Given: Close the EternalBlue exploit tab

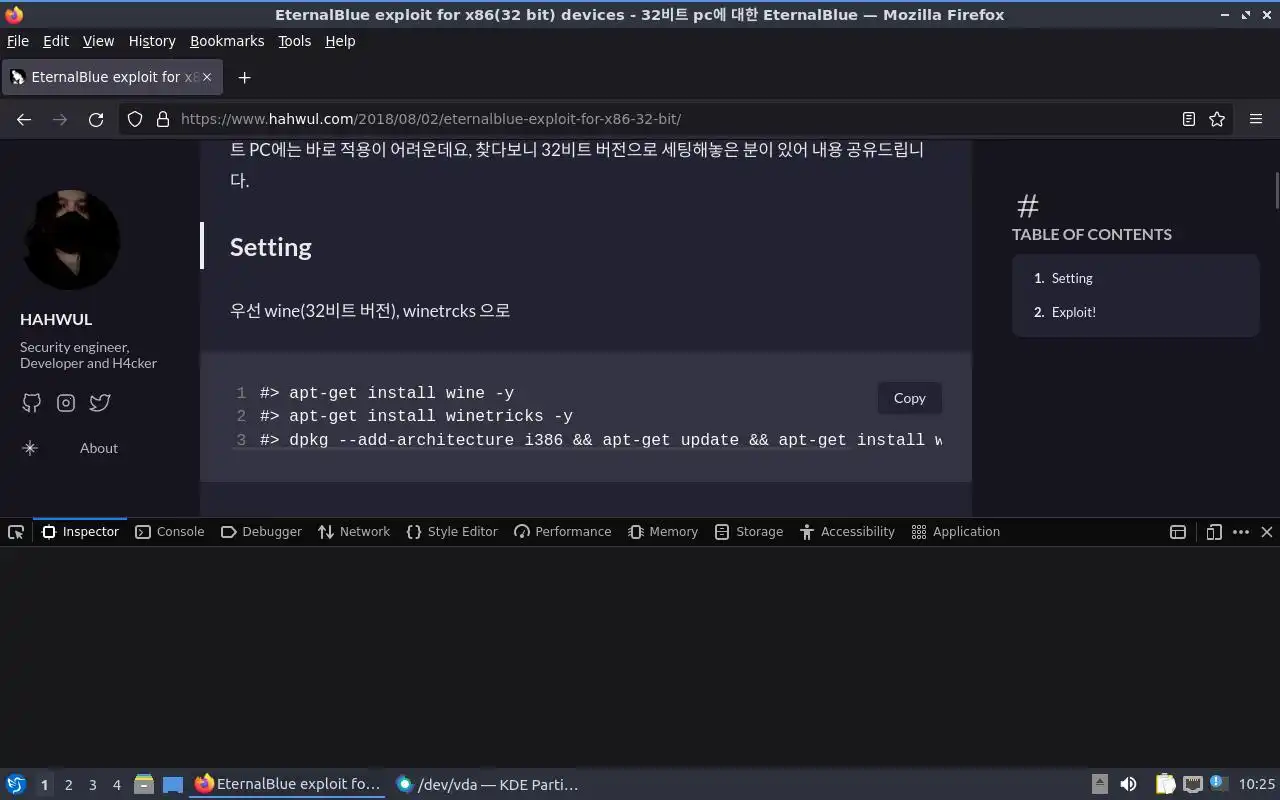Looking at the screenshot, I should pos(207,77).
